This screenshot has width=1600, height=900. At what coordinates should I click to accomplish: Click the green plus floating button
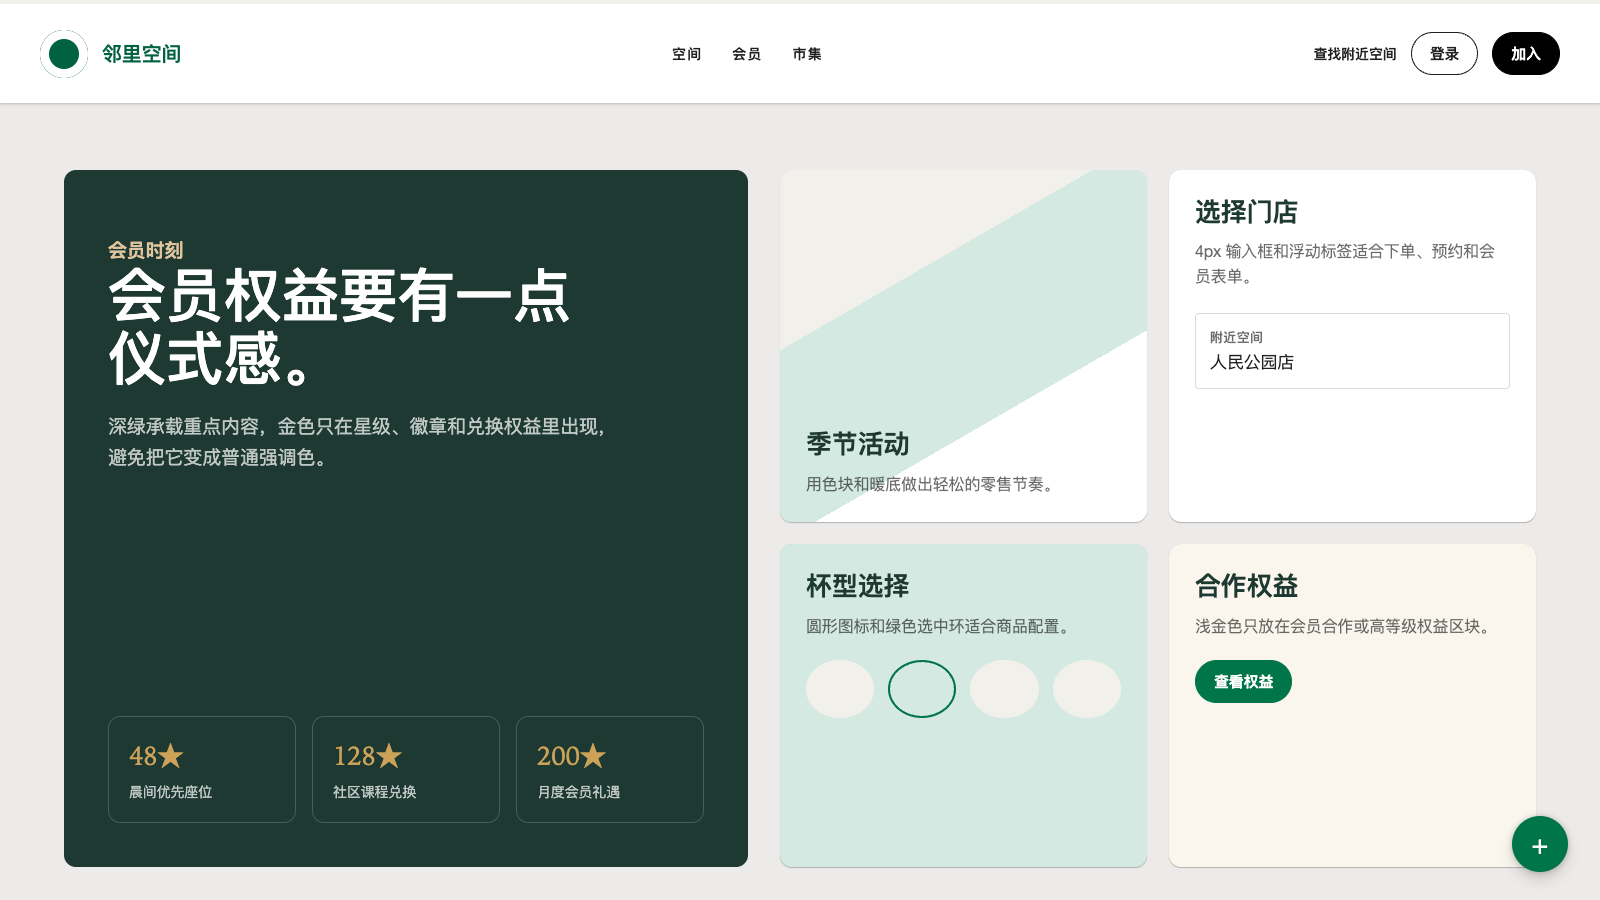pyautogui.click(x=1540, y=844)
